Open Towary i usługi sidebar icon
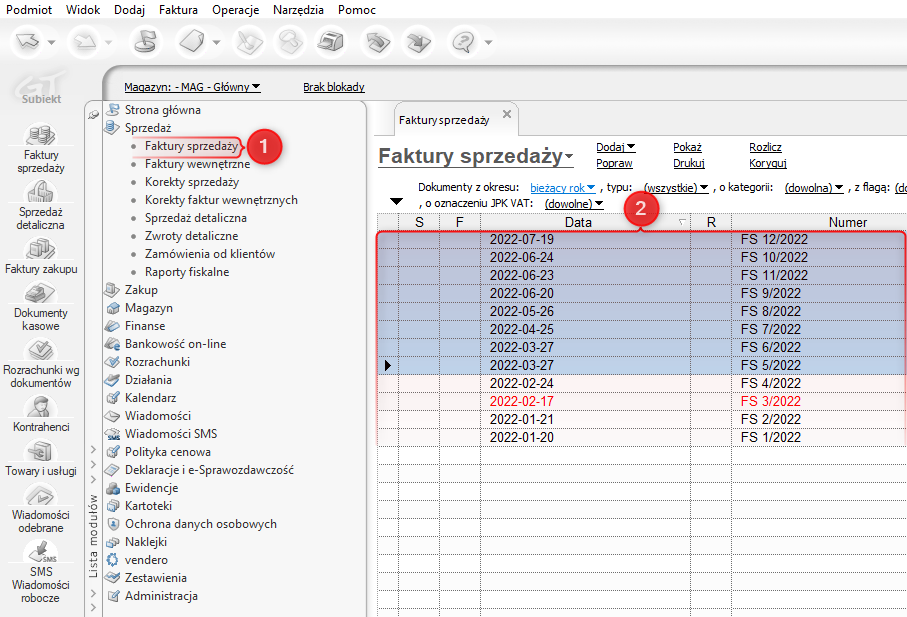Image resolution: width=907 pixels, height=617 pixels. point(41,451)
